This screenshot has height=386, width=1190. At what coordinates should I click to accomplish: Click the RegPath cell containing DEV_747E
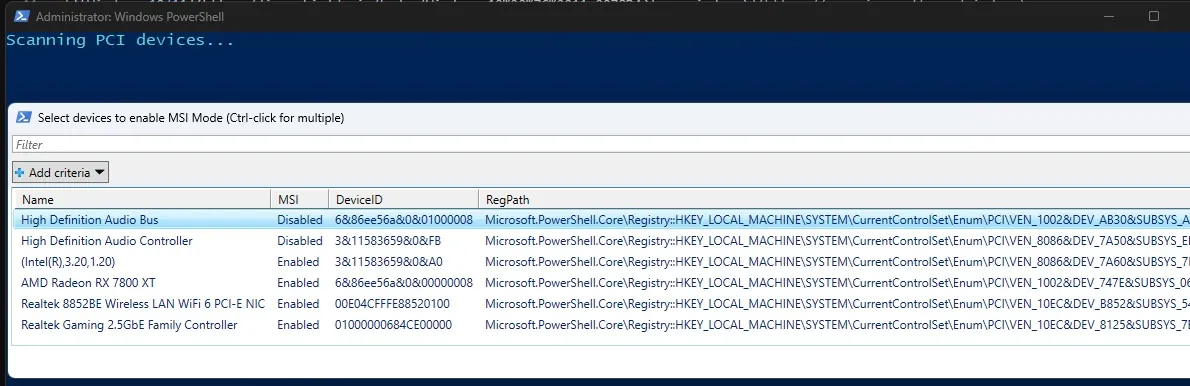click(838, 283)
